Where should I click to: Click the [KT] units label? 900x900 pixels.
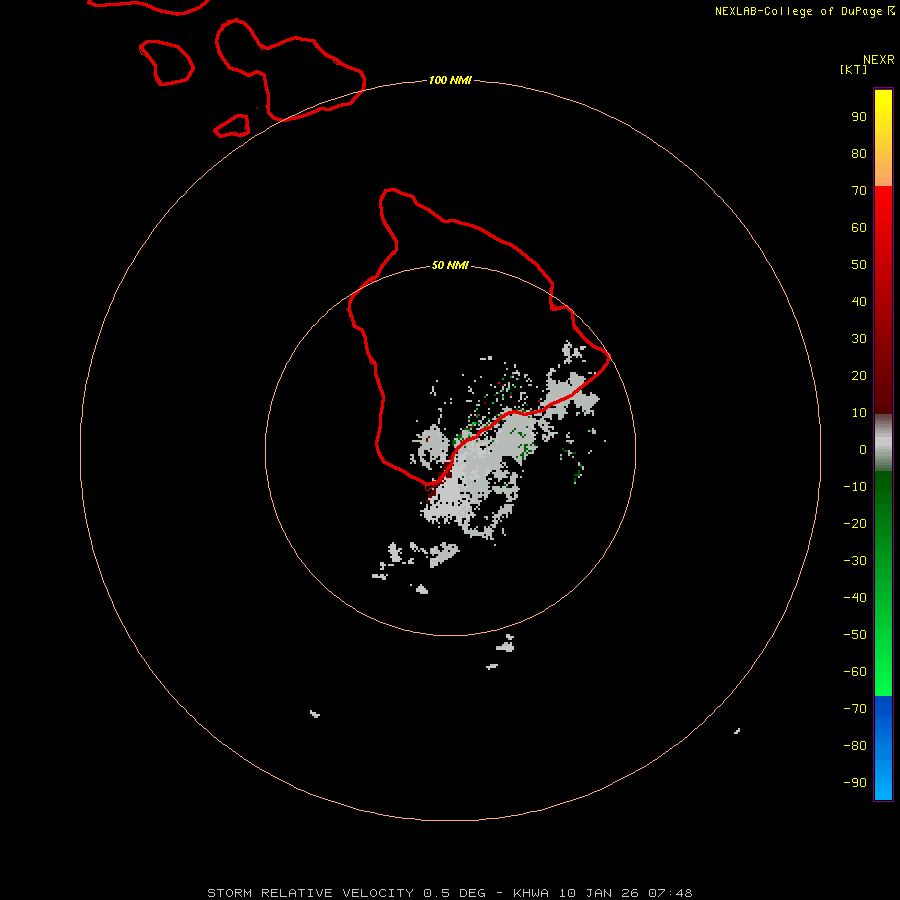point(854,69)
